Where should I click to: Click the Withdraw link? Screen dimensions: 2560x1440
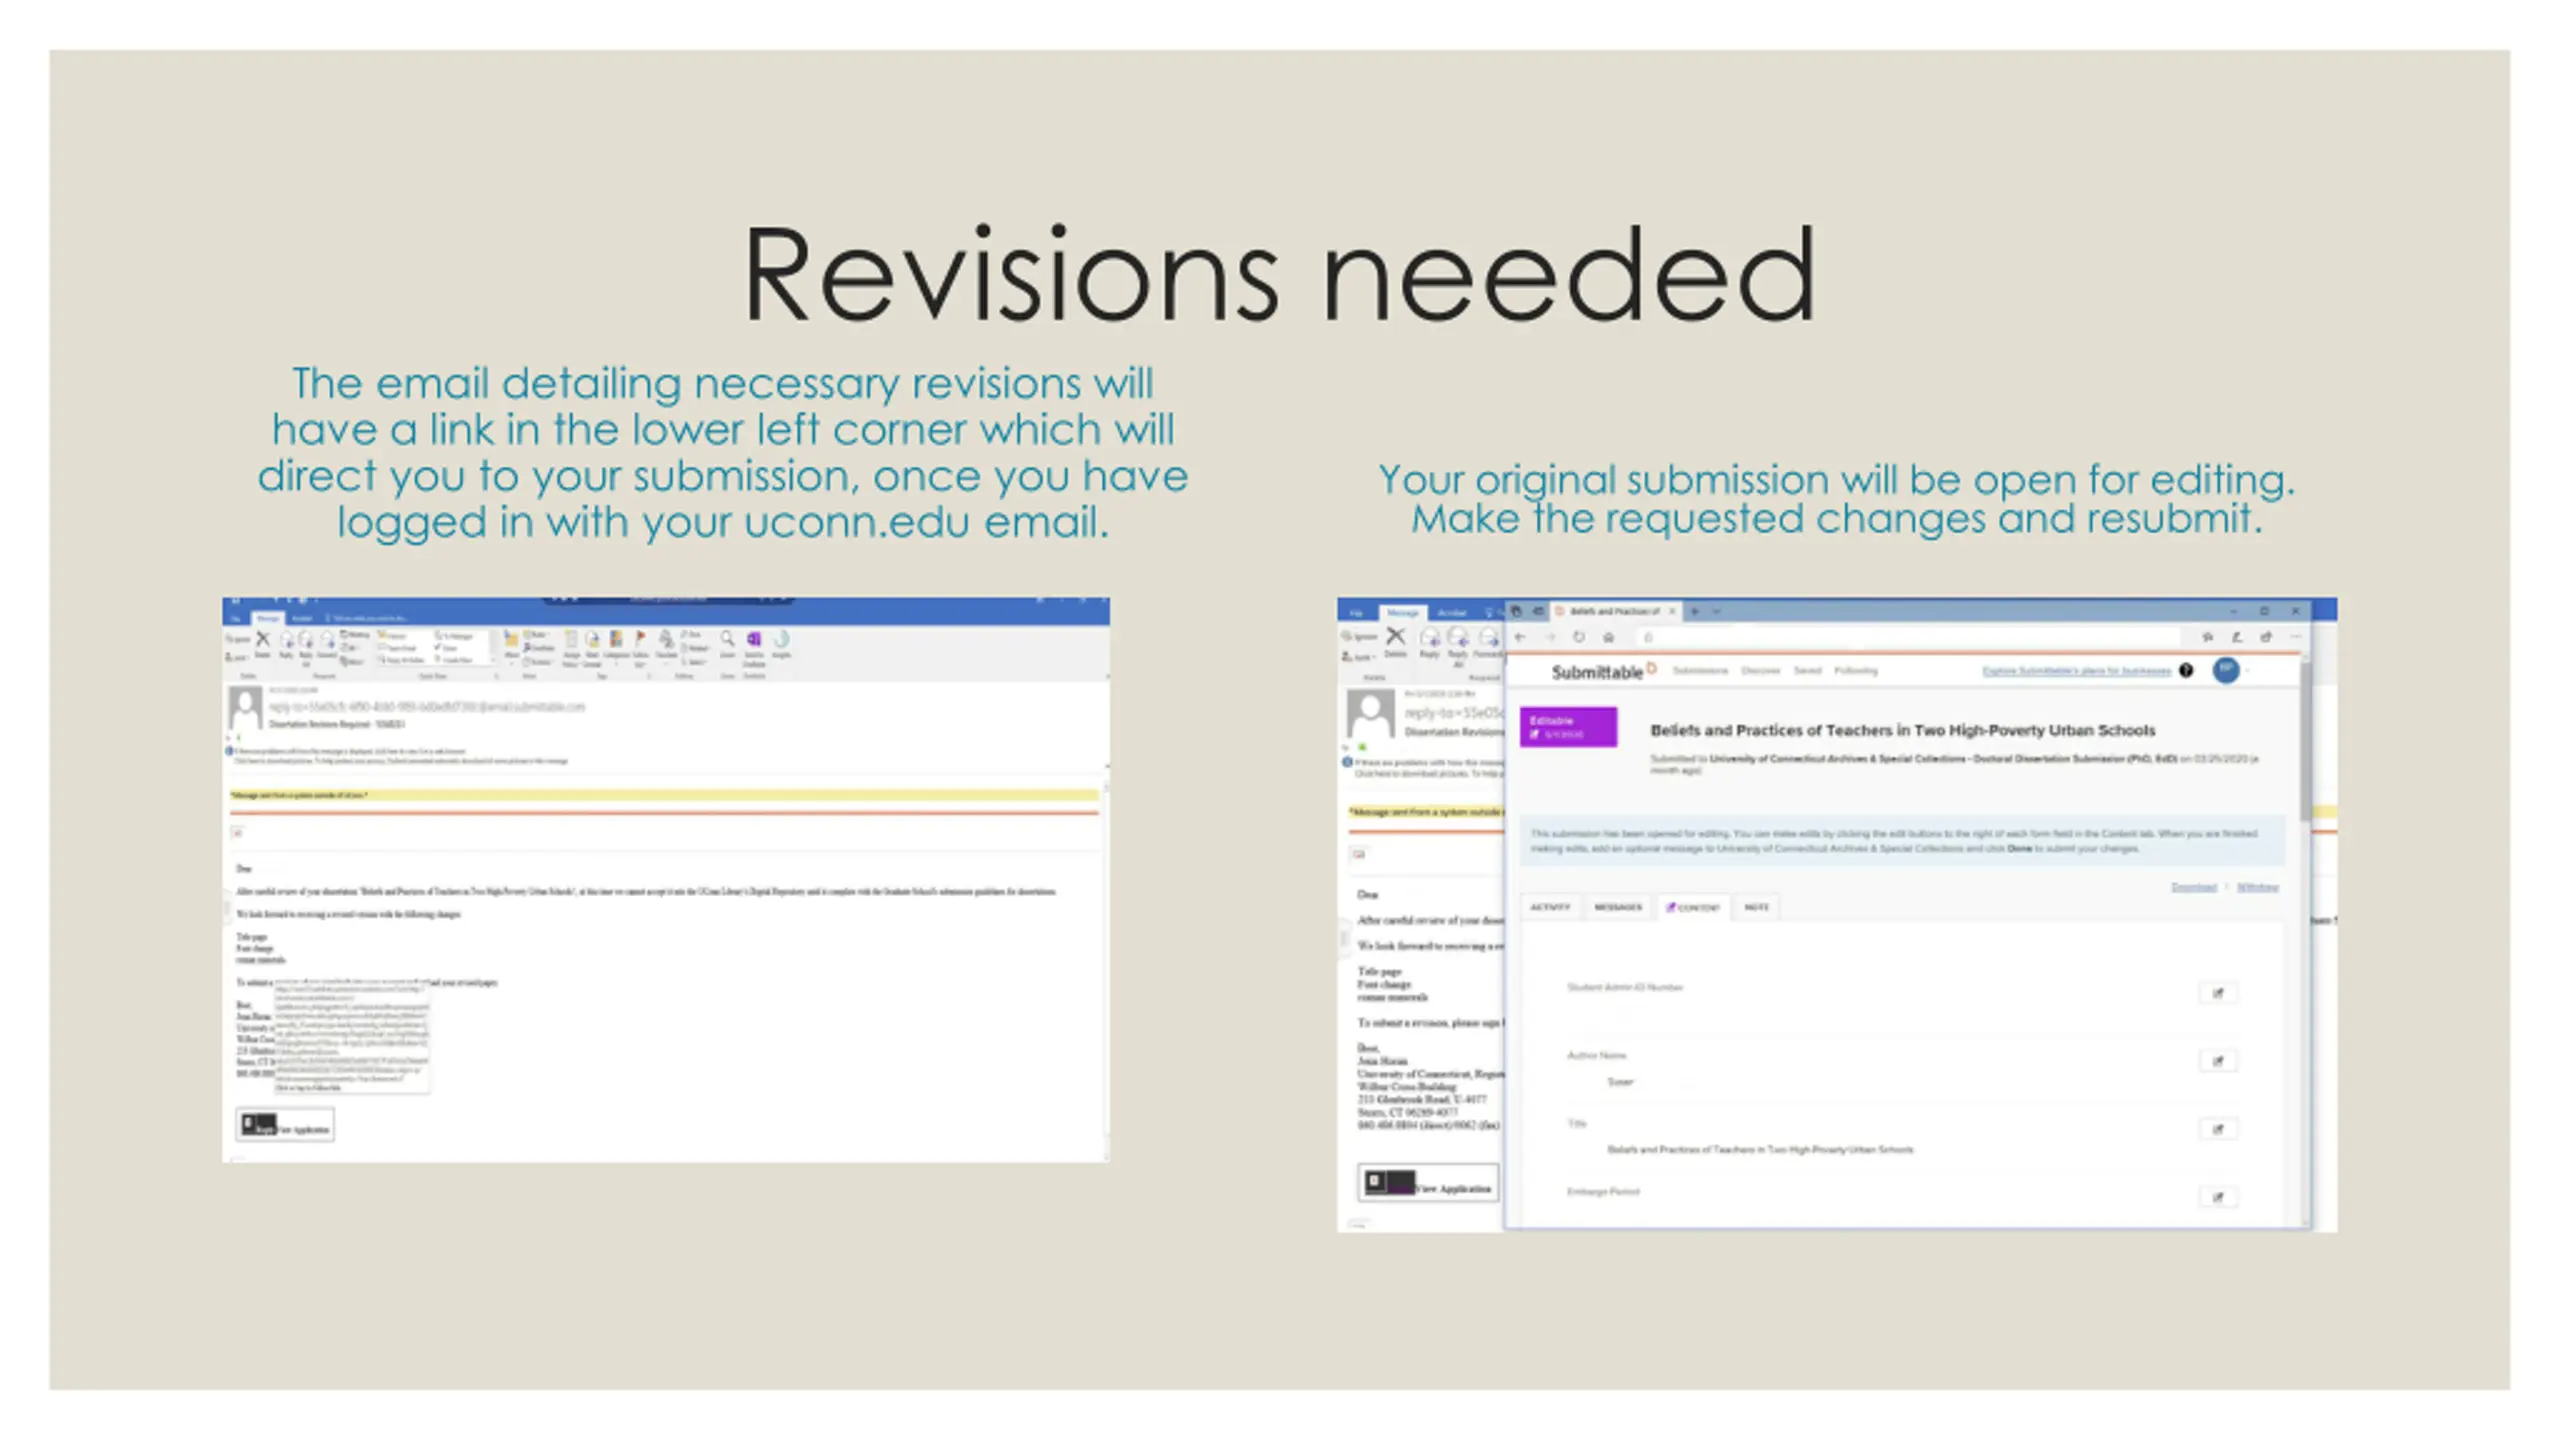(2257, 887)
